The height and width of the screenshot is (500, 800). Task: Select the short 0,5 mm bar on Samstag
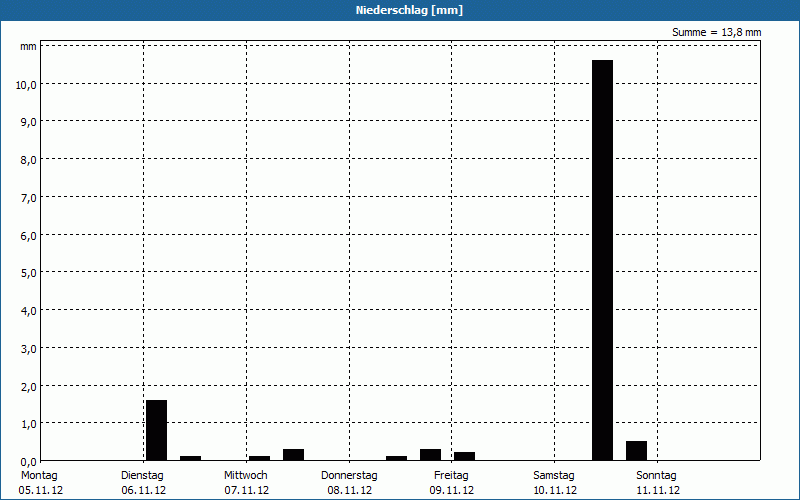pyautogui.click(x=636, y=451)
